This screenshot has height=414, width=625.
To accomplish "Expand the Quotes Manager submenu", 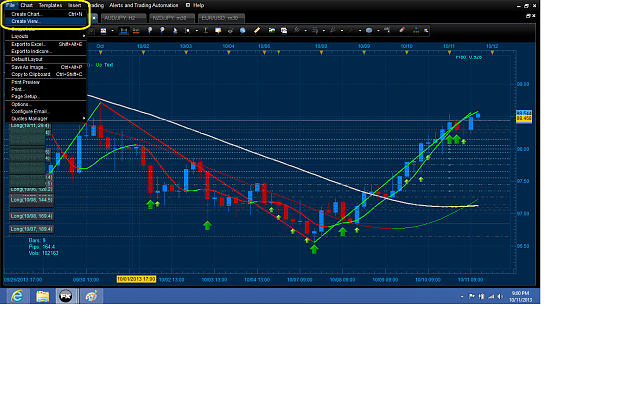I will [45, 119].
